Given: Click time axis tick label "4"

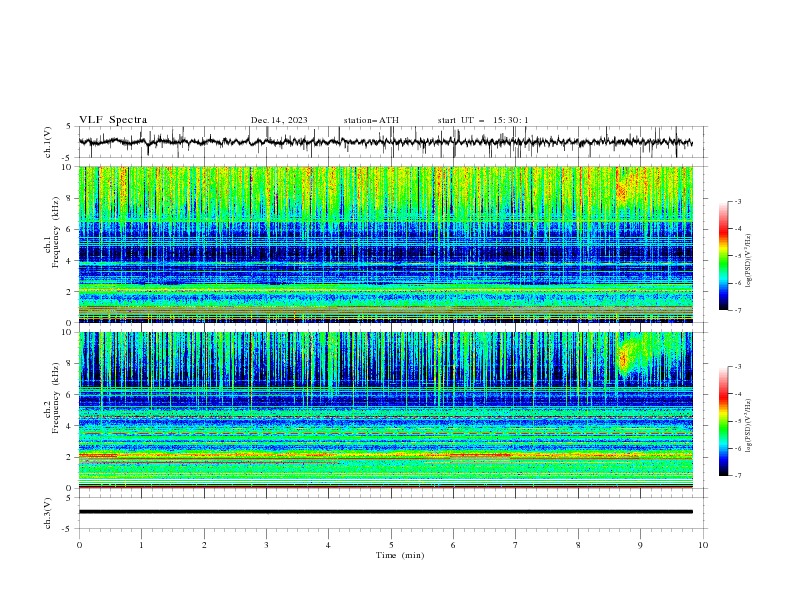Looking at the screenshot, I should point(328,545).
